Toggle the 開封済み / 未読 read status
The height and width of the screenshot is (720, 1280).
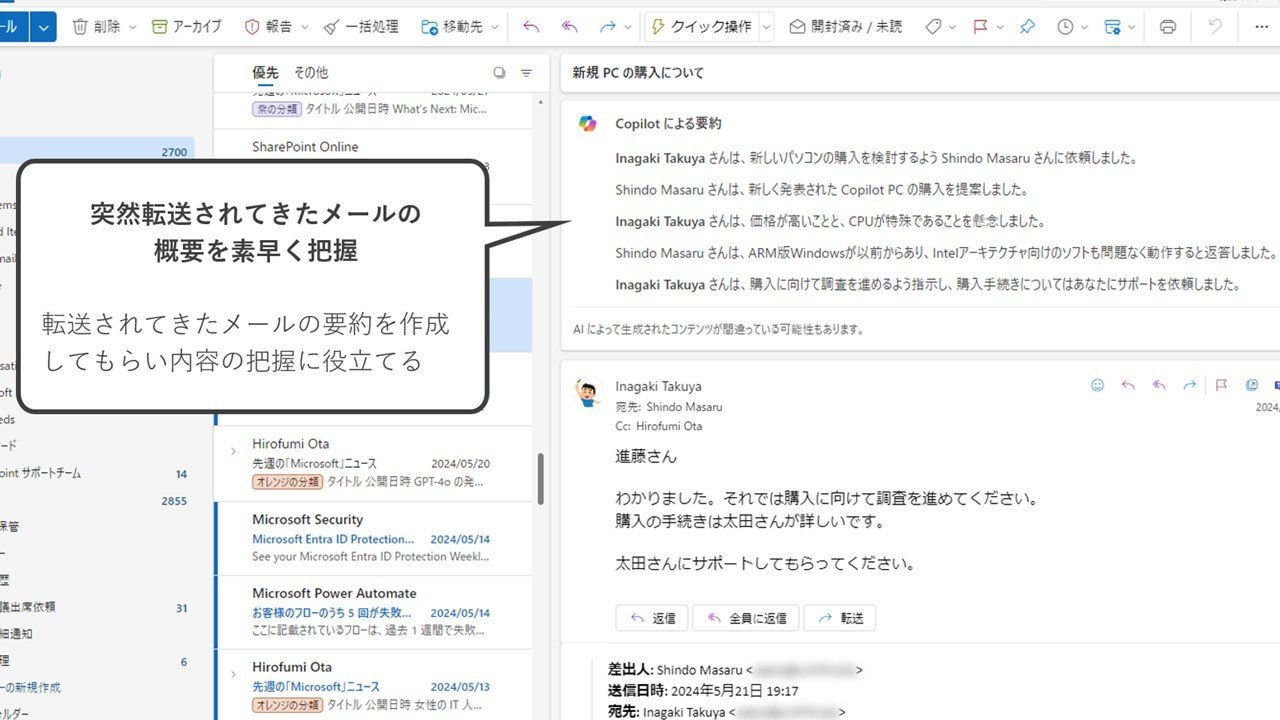tap(845, 27)
